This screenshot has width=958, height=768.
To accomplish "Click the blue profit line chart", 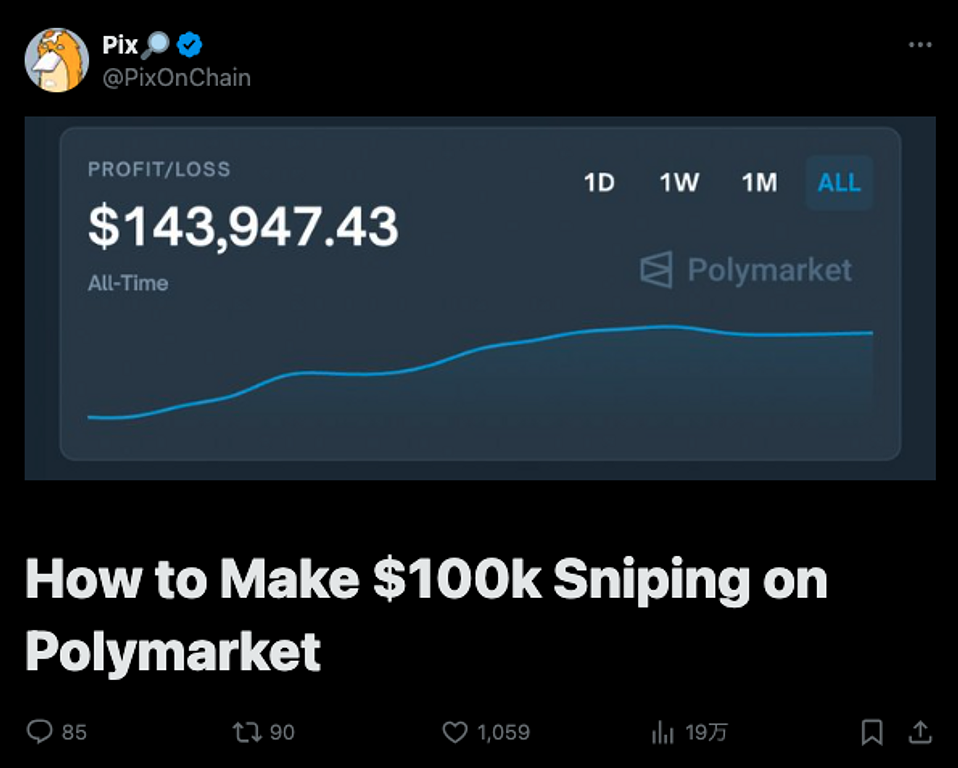I will 480,350.
